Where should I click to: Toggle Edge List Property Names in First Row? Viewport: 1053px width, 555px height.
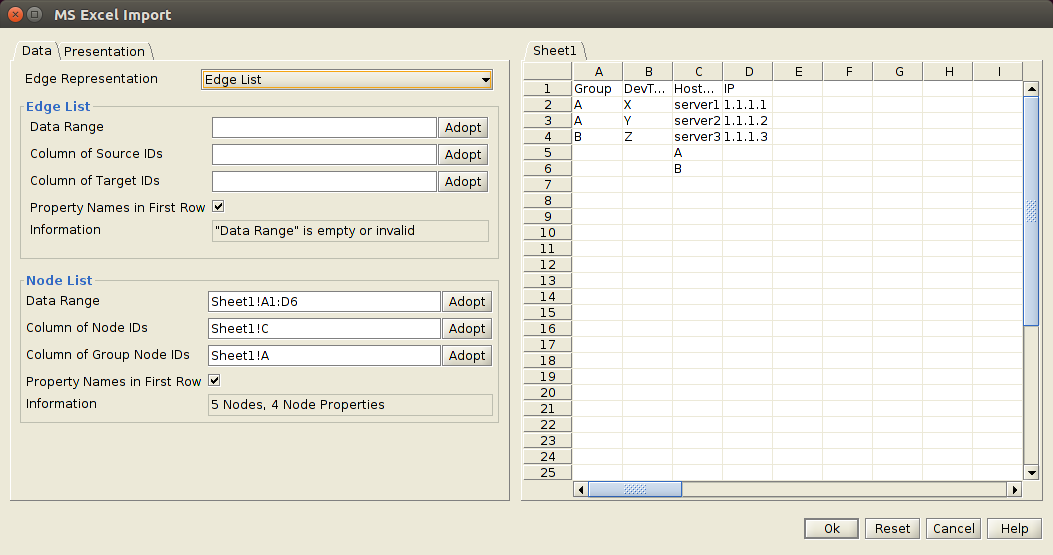(x=218, y=206)
